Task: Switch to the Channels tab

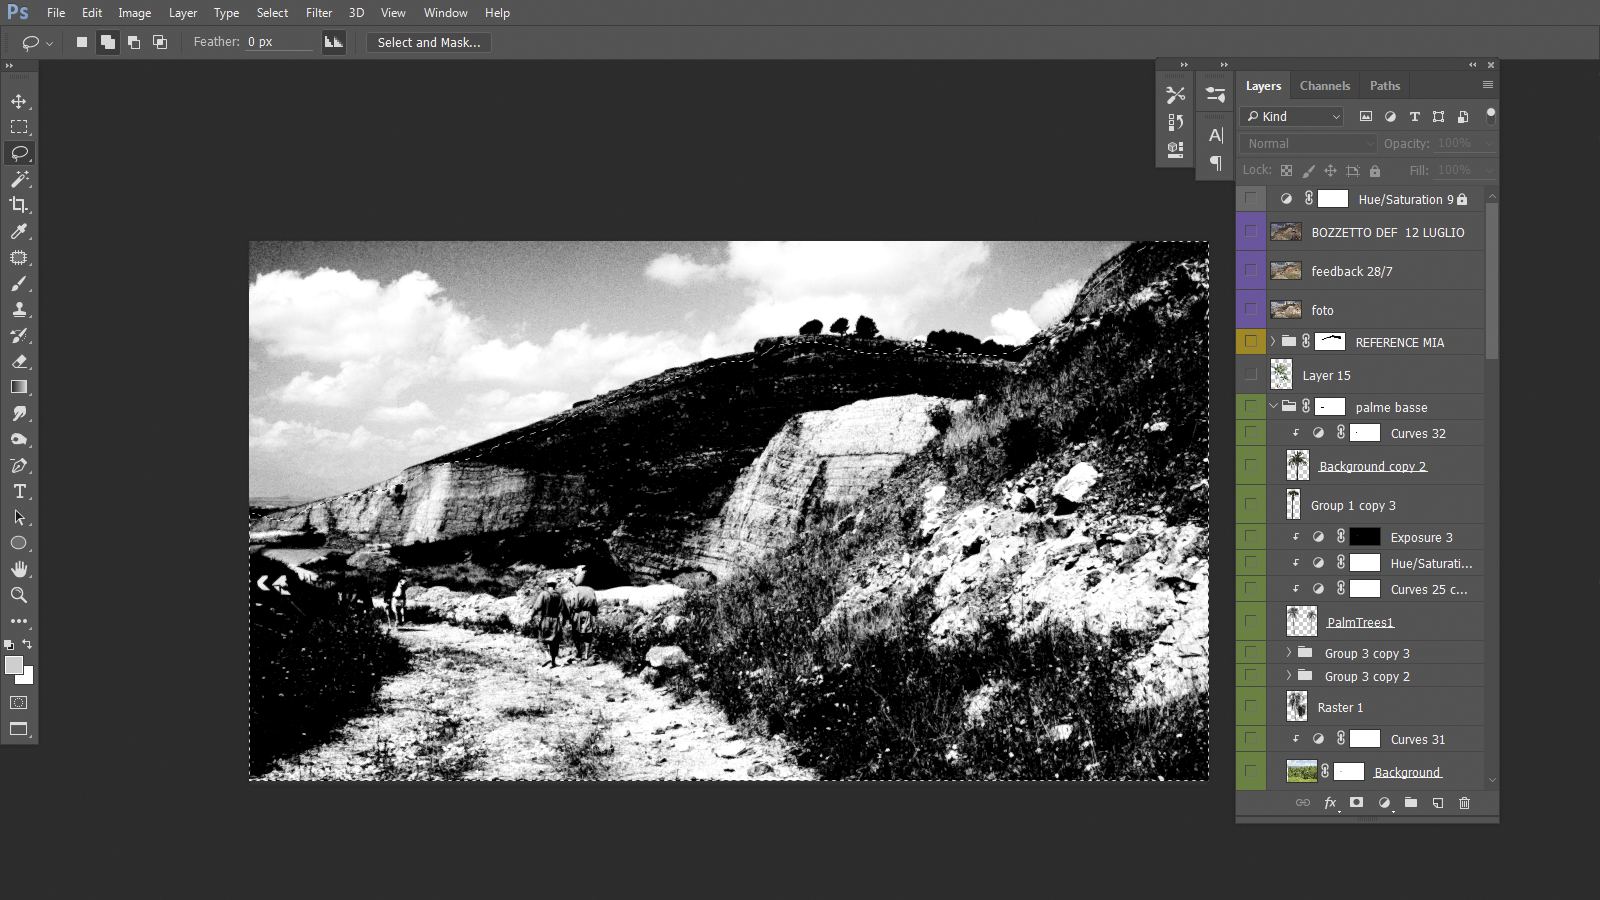Action: [x=1324, y=86]
